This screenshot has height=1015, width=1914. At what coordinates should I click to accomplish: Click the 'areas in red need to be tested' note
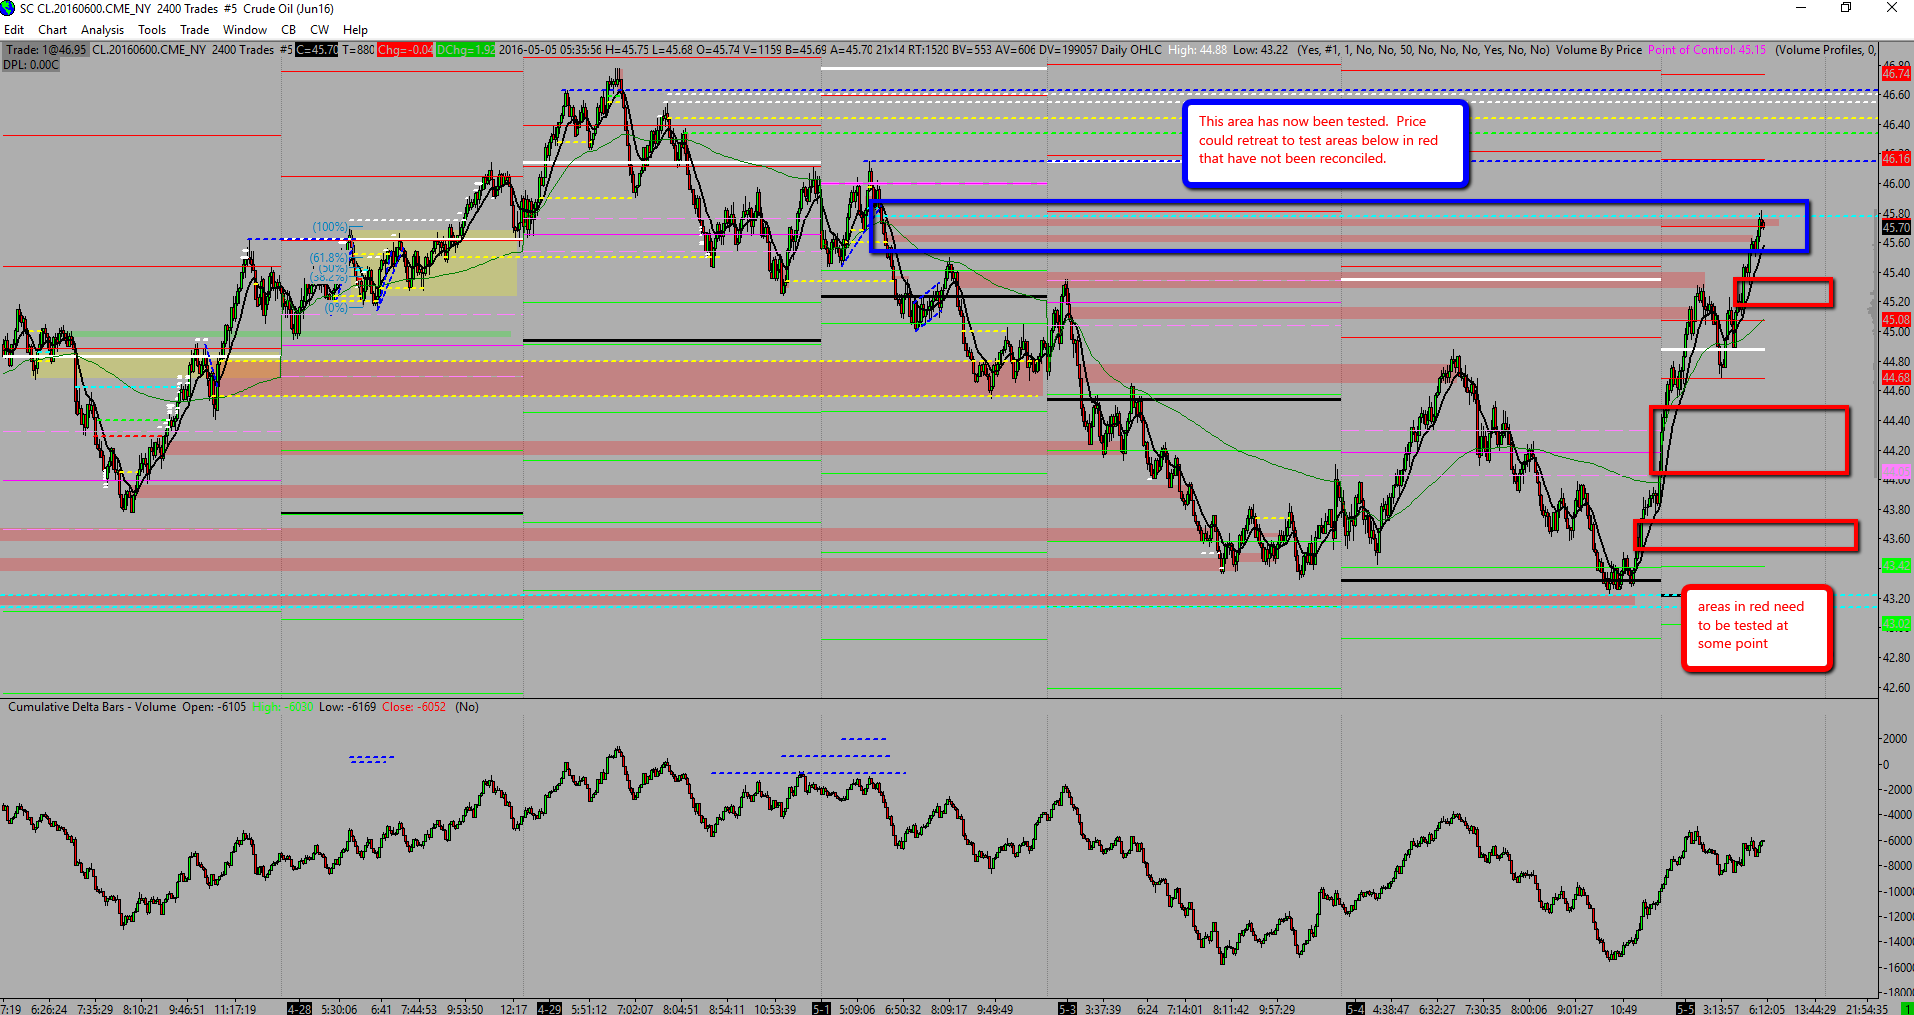click(x=1757, y=626)
